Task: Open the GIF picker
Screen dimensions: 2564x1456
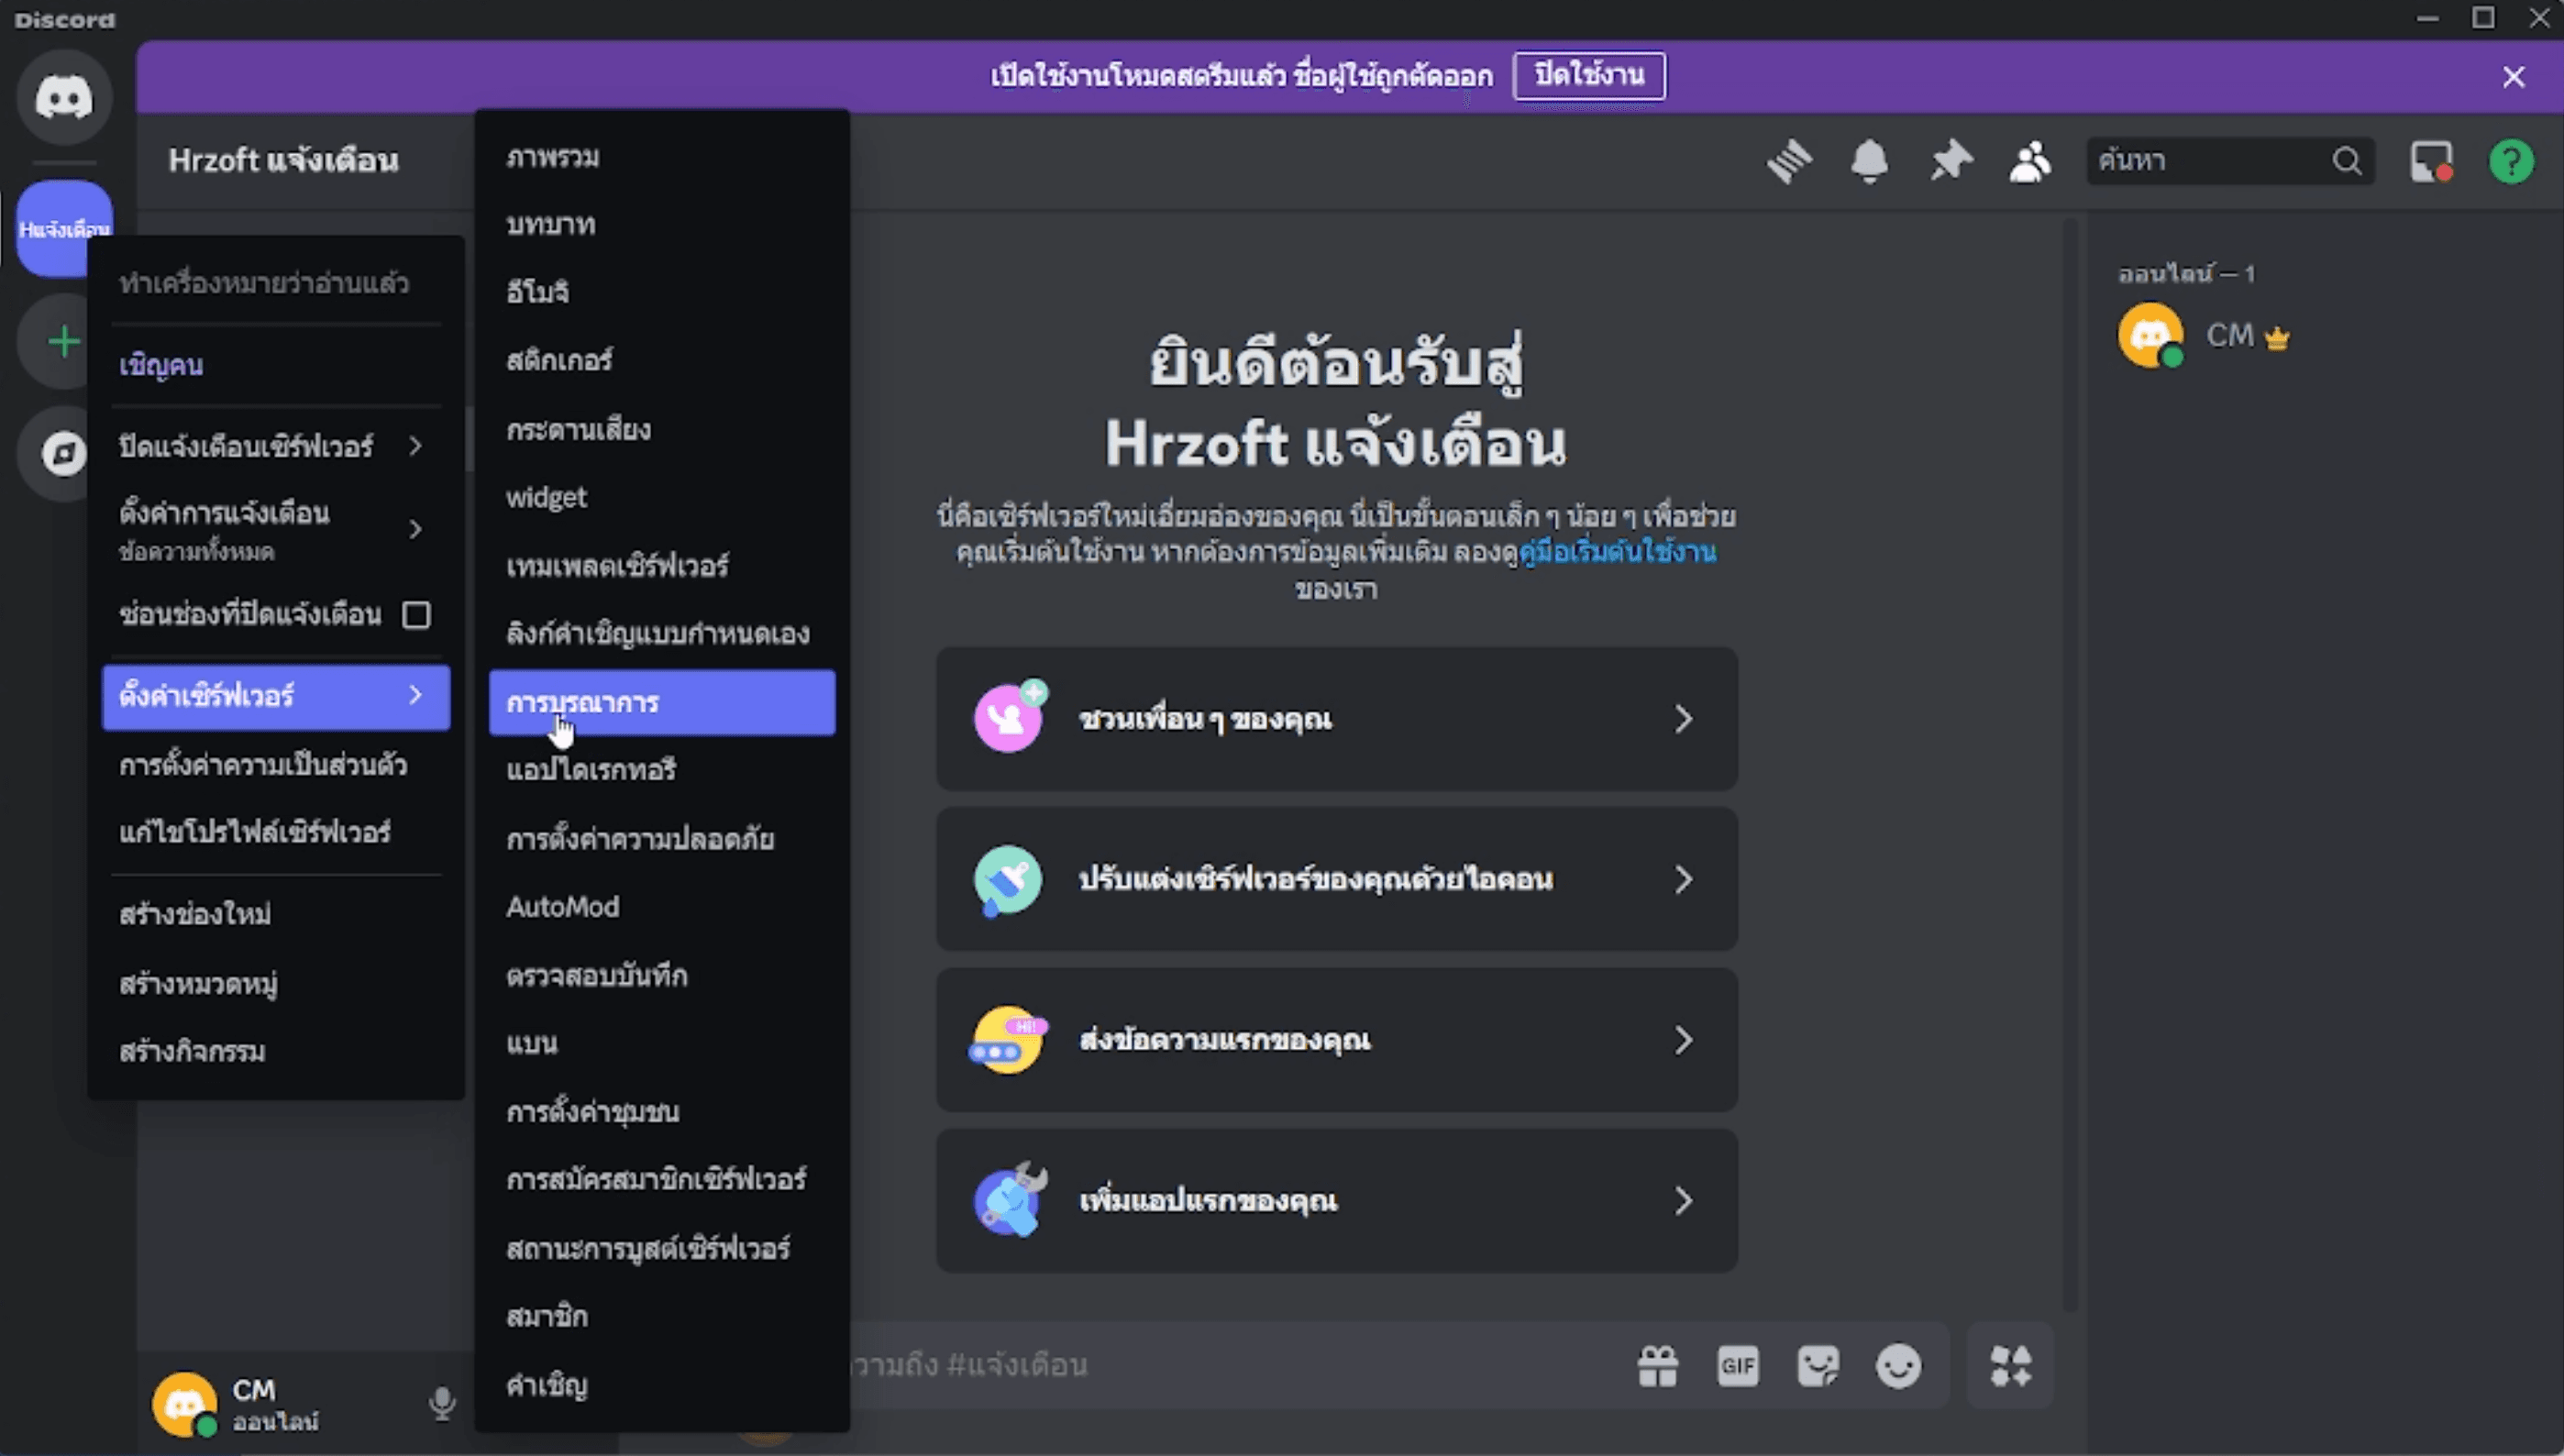Action: (x=1739, y=1364)
